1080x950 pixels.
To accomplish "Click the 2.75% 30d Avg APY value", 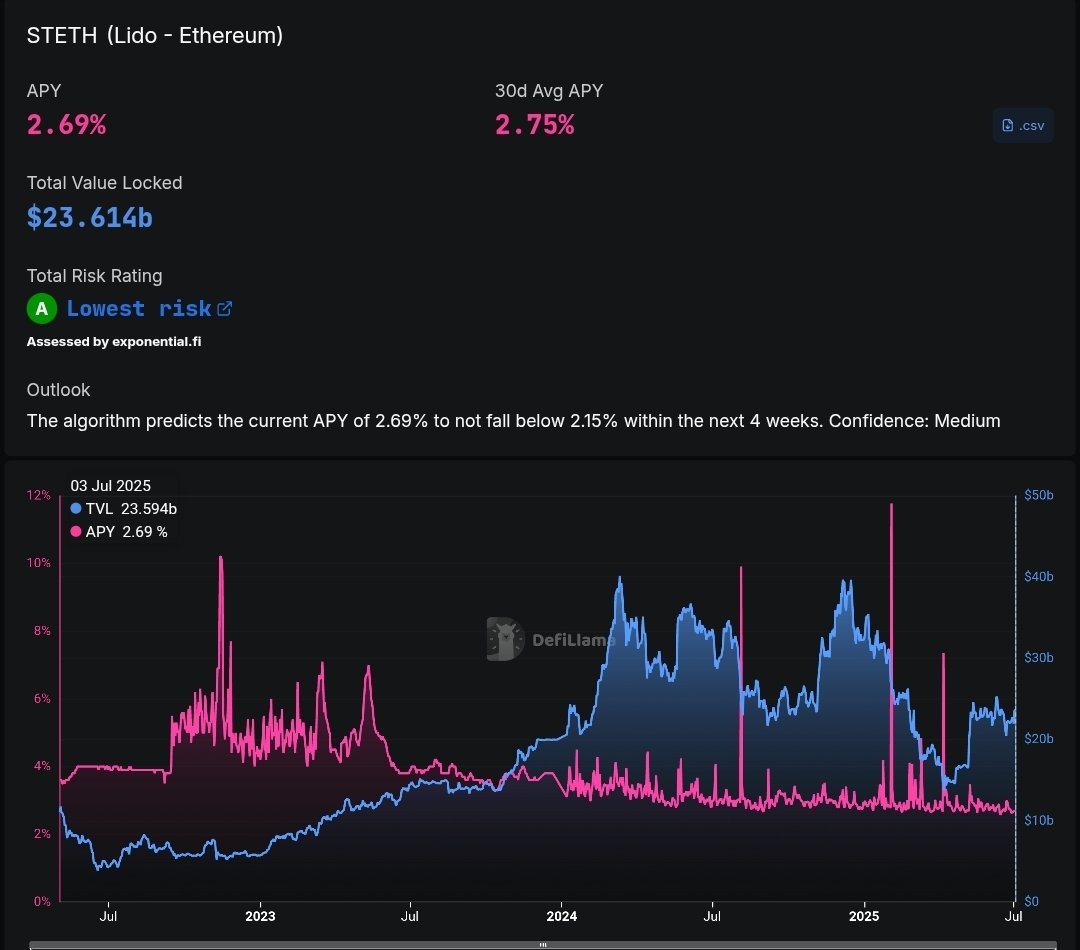I will 534,125.
